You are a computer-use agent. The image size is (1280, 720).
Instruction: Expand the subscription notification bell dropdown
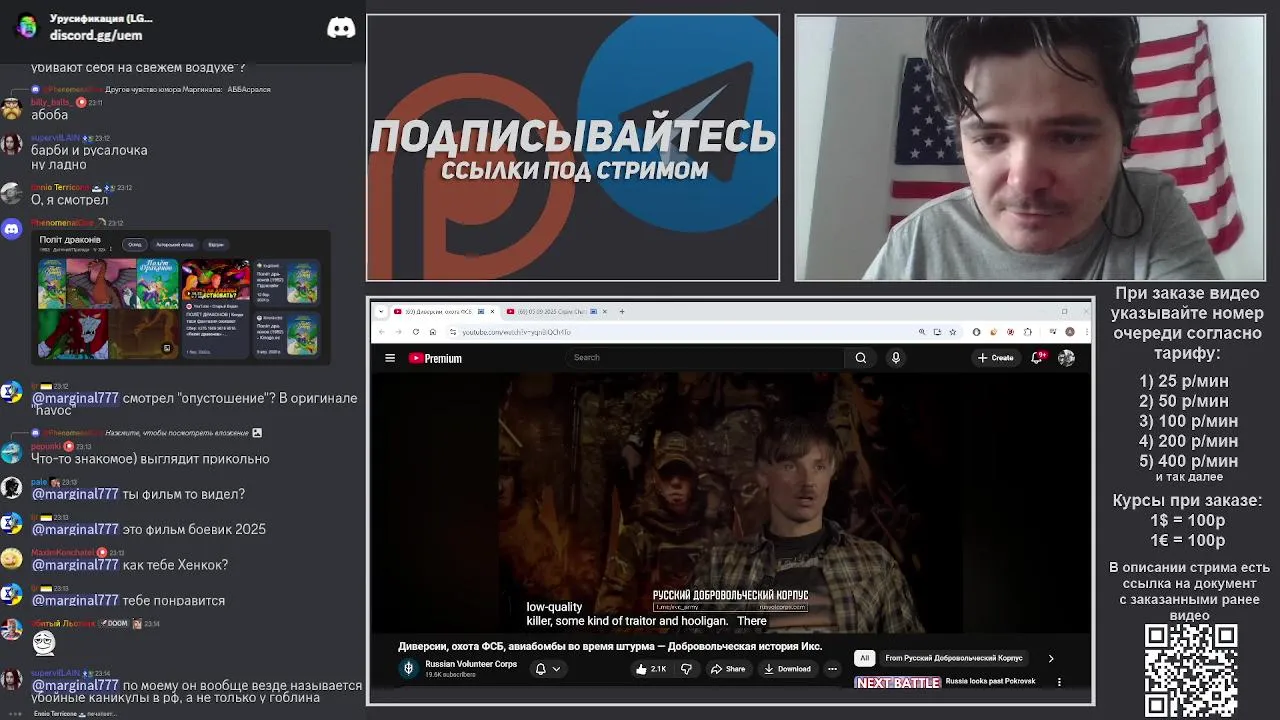click(548, 669)
